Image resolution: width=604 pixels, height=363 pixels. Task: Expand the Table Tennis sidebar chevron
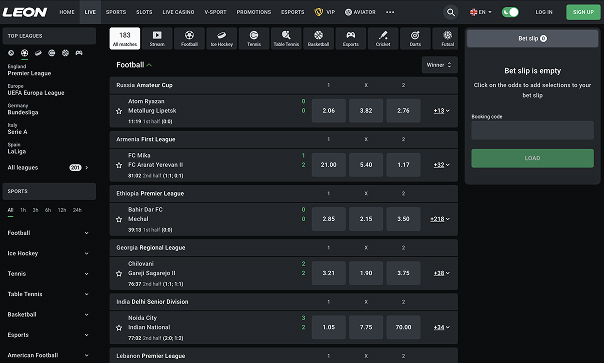pyautogui.click(x=87, y=294)
